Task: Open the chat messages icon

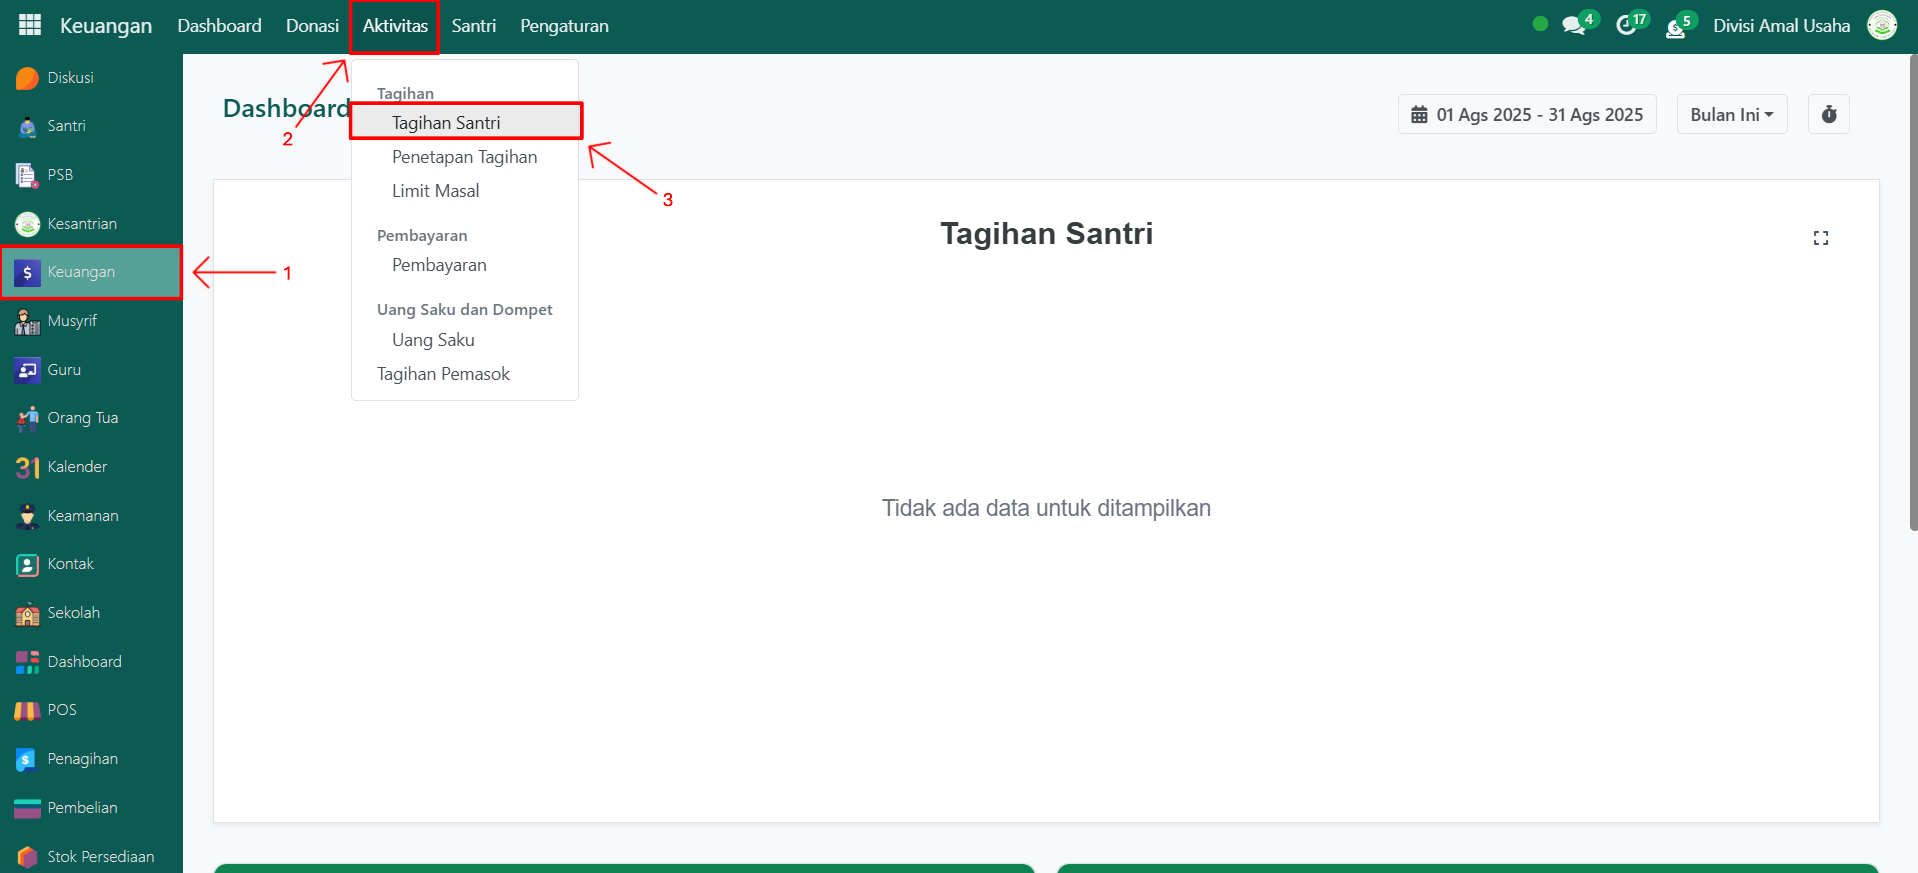Action: 1574,25
